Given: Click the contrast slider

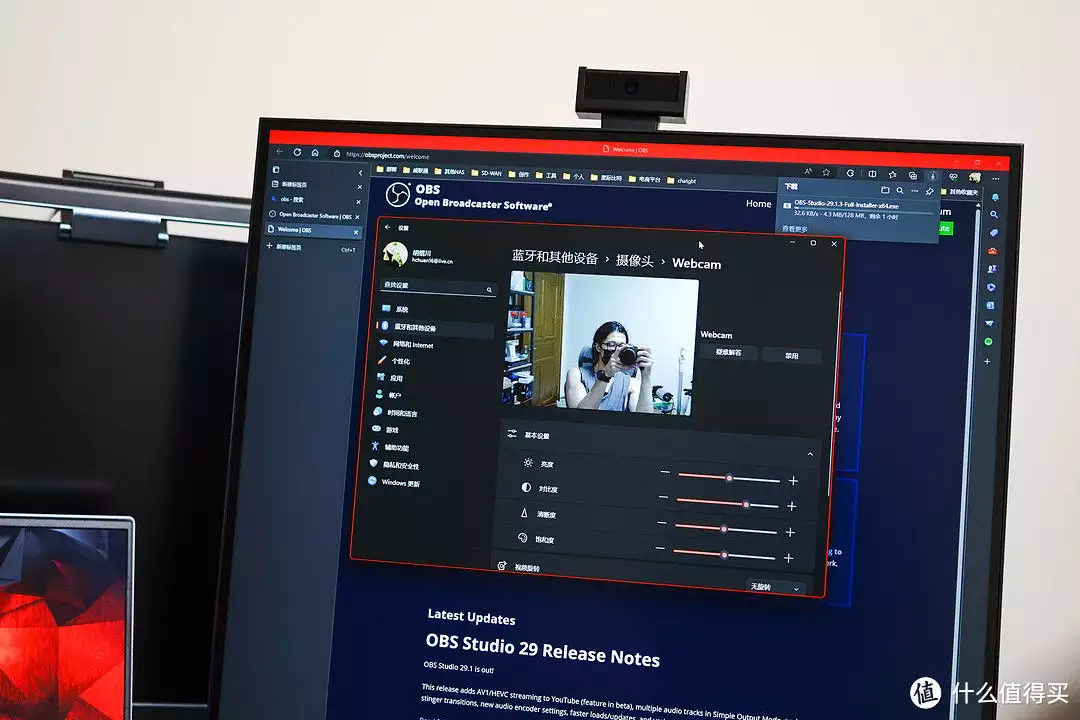Looking at the screenshot, I should (727, 503).
